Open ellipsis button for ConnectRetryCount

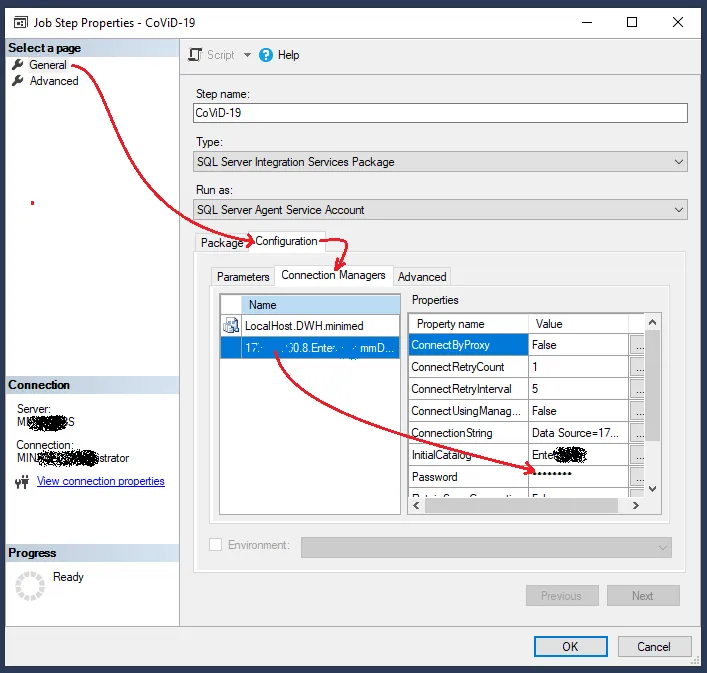click(637, 367)
